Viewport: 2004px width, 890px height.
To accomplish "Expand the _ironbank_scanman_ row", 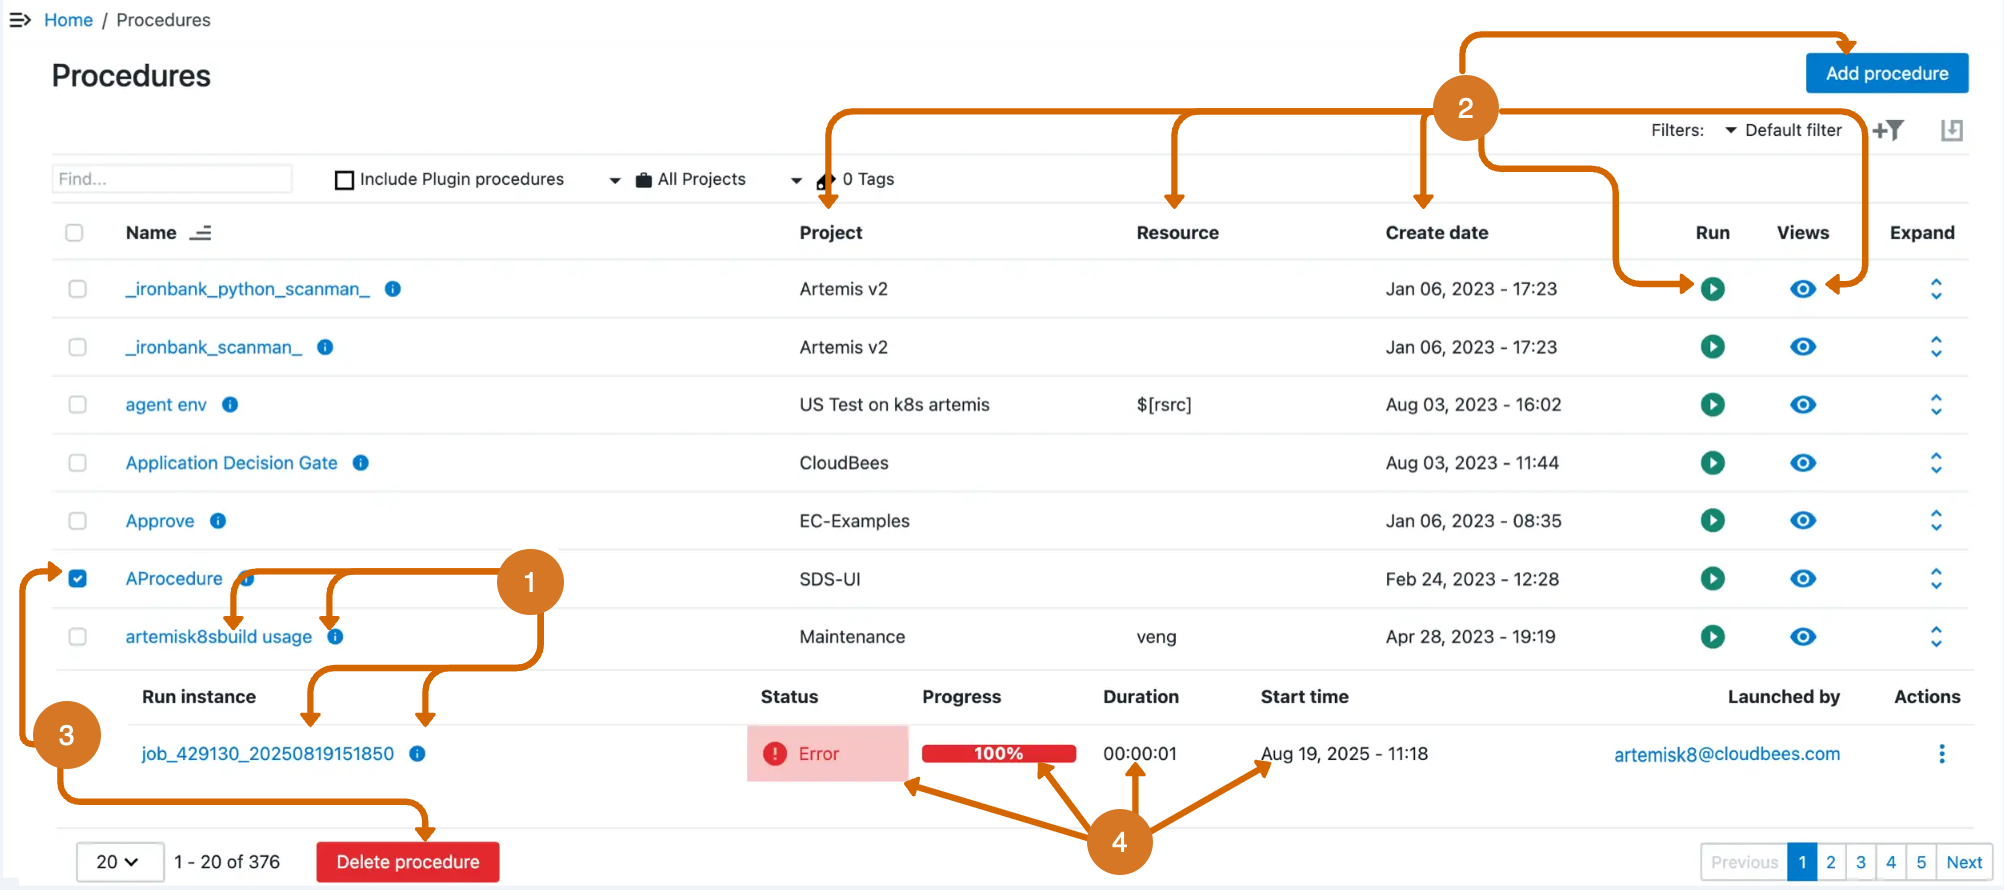I will tap(1935, 347).
